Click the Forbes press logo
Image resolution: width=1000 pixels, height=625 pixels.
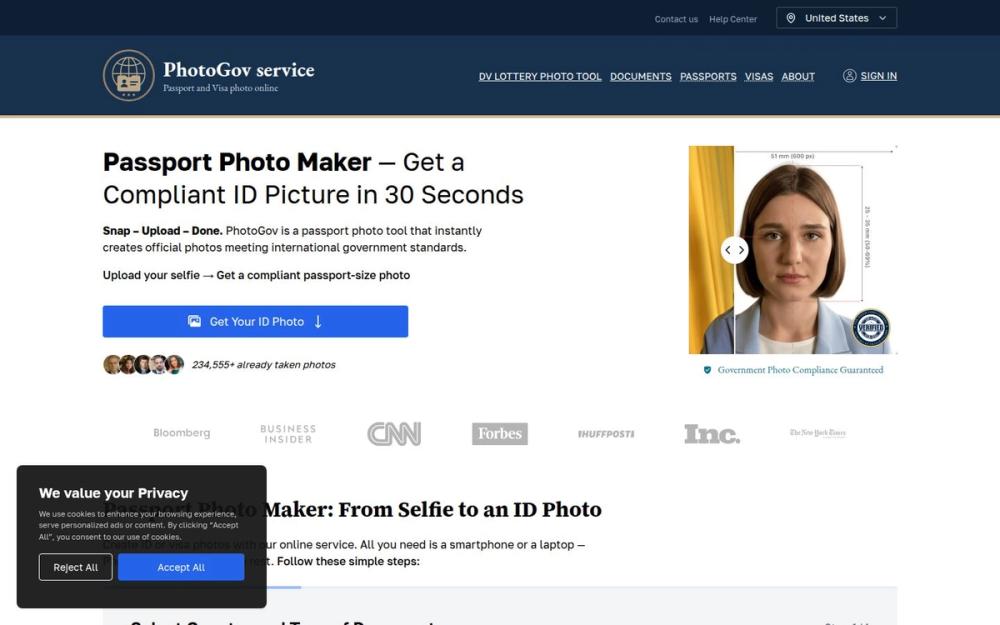click(499, 433)
